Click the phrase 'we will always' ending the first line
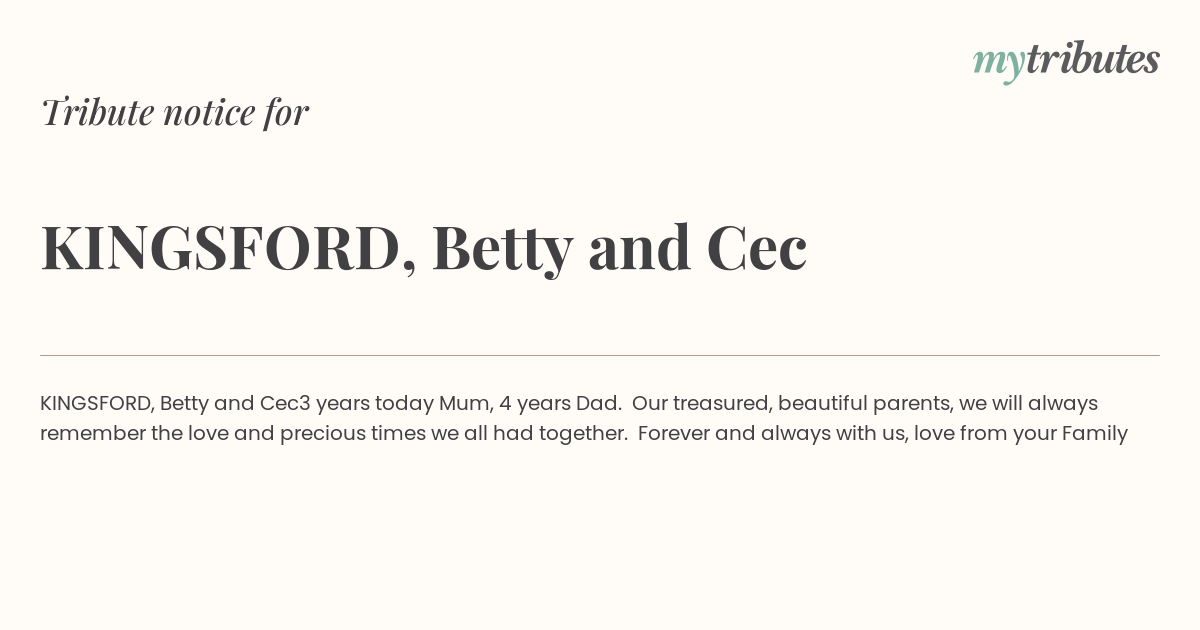This screenshot has width=1200, height=630. (1029, 404)
